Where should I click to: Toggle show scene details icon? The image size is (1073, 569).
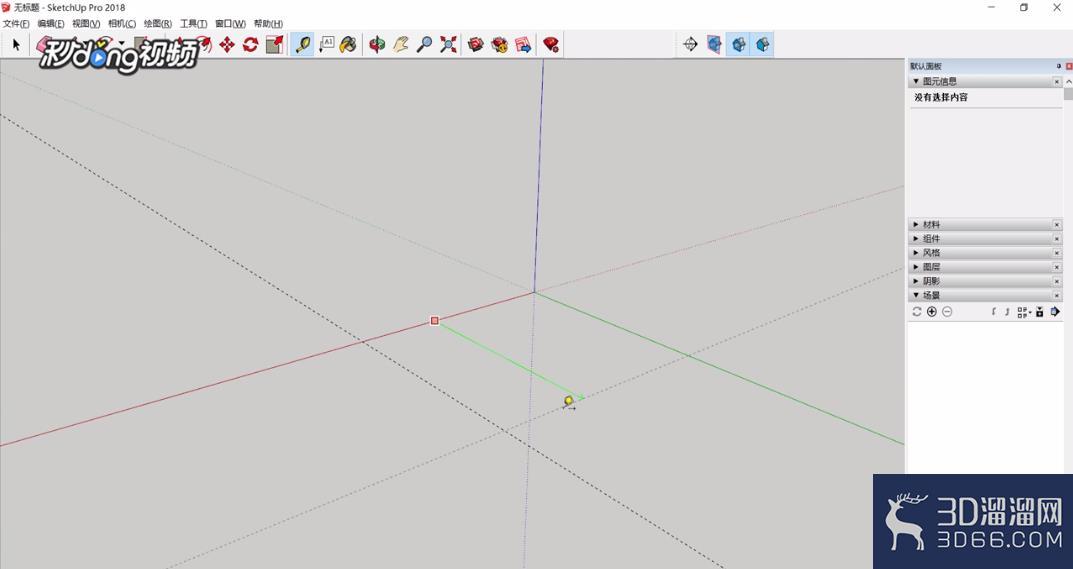1039,312
